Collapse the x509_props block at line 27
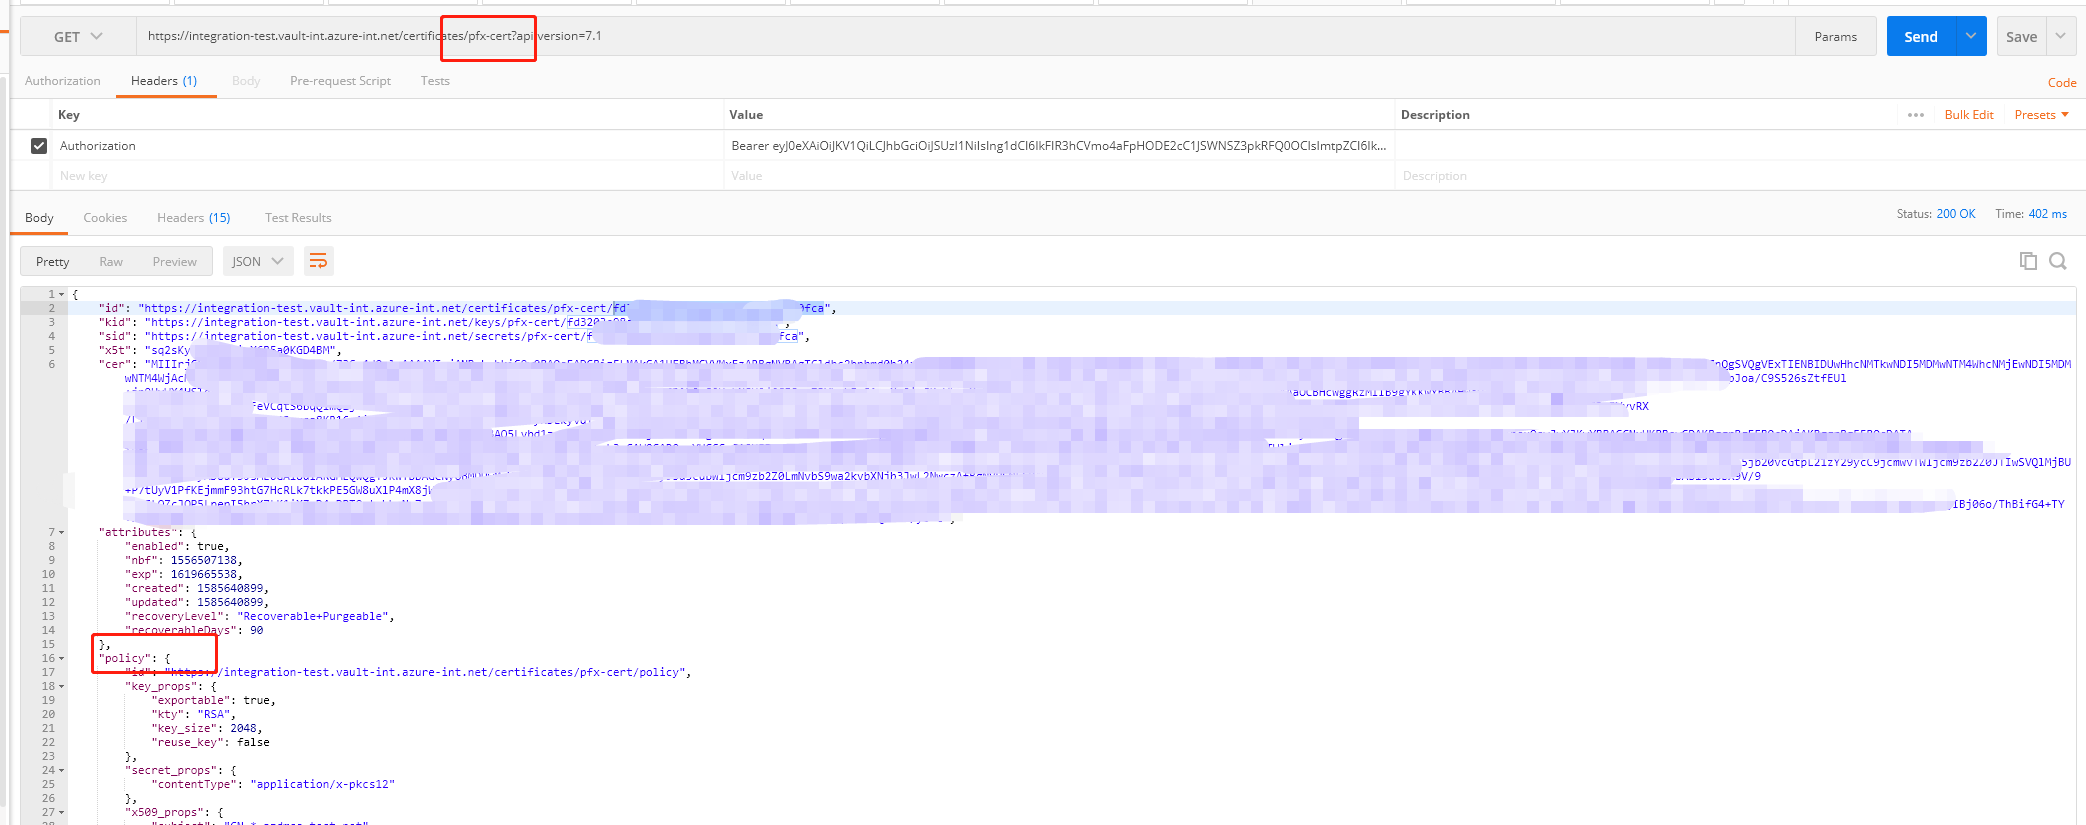Viewport: 2086px width, 825px height. point(62,813)
